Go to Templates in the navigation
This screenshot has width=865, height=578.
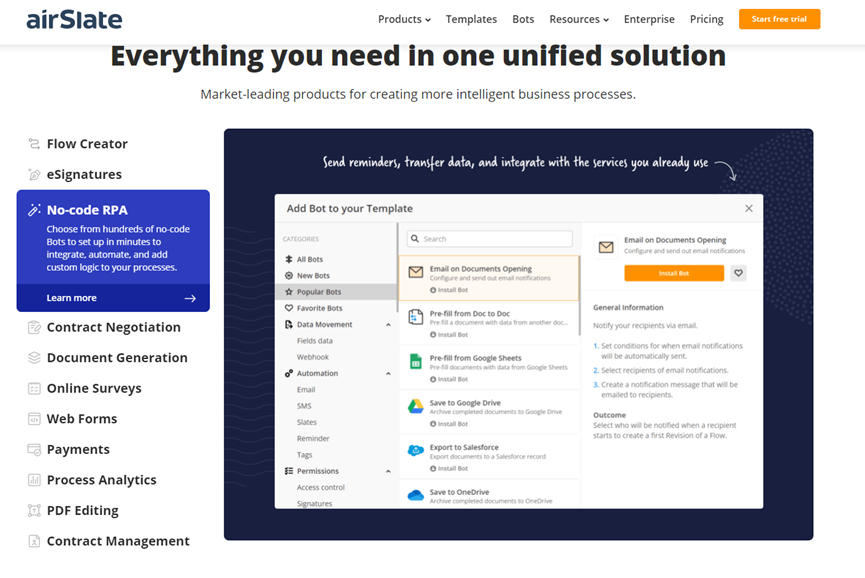point(471,19)
